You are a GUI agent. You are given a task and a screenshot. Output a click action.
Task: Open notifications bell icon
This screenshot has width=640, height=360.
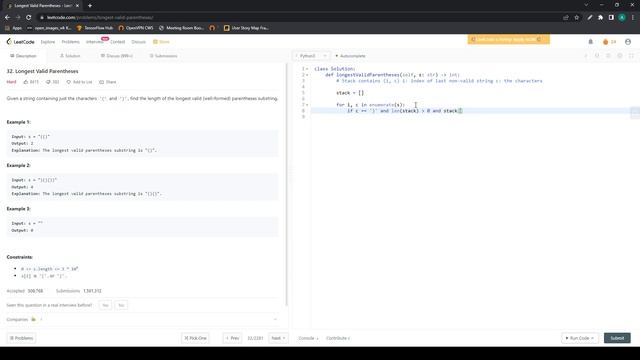[591, 42]
